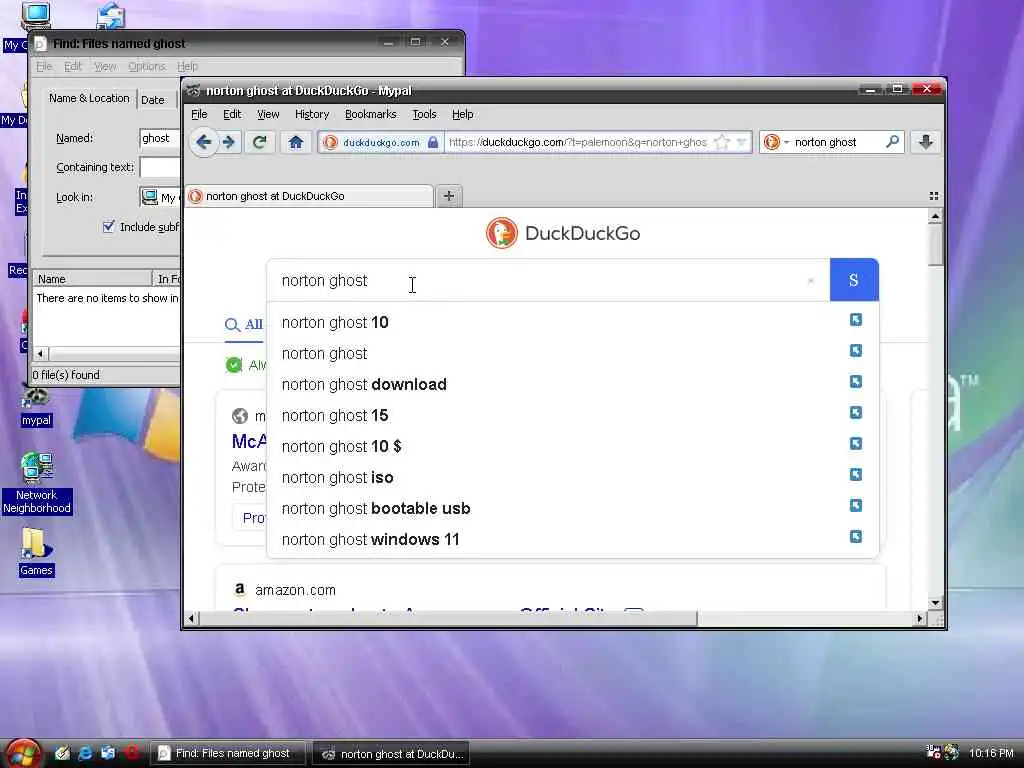Open the Help menu in Mypal
1024x768 pixels.
pyautogui.click(x=462, y=114)
